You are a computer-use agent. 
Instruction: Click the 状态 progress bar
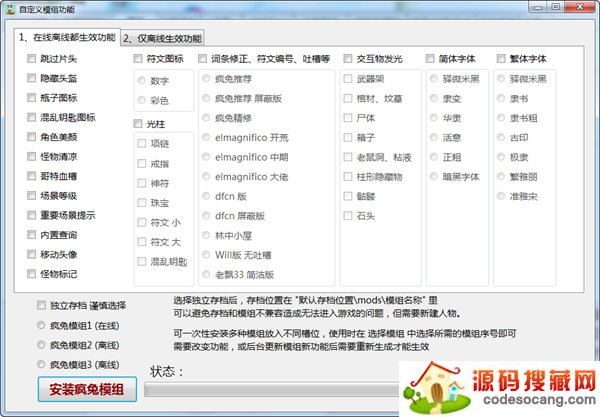(x=270, y=390)
